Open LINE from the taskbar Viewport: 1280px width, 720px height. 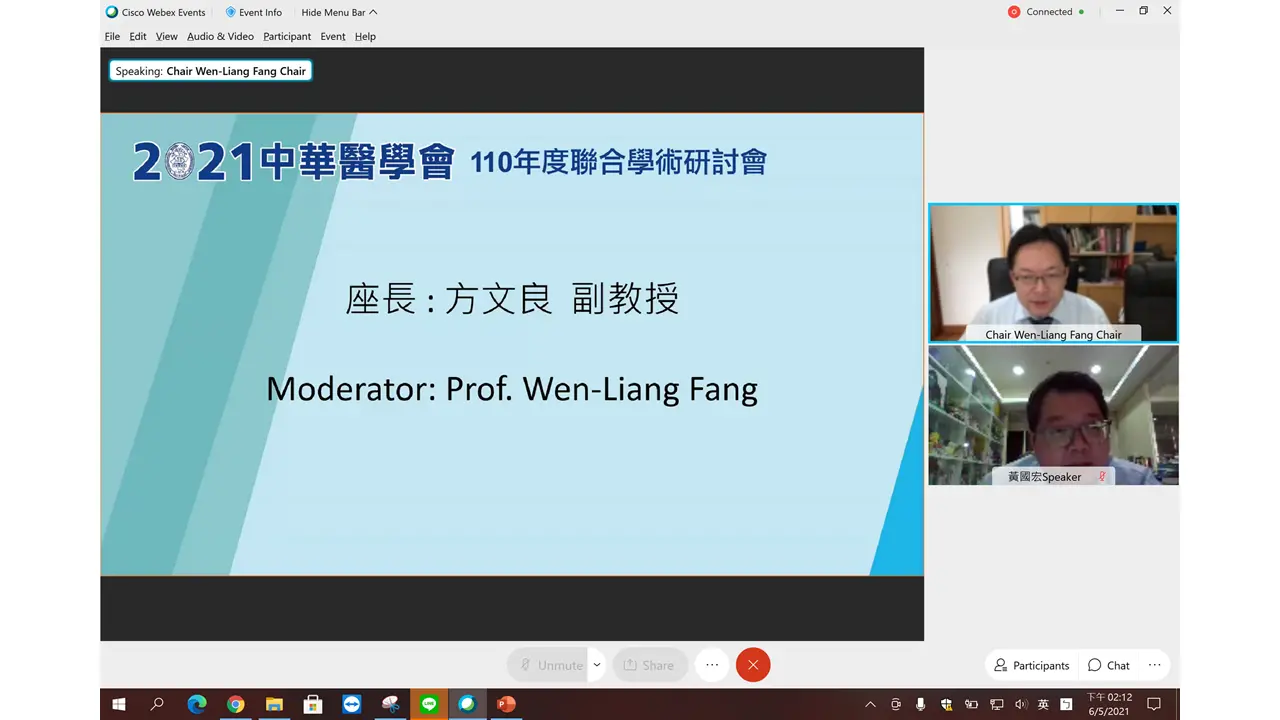[x=428, y=704]
